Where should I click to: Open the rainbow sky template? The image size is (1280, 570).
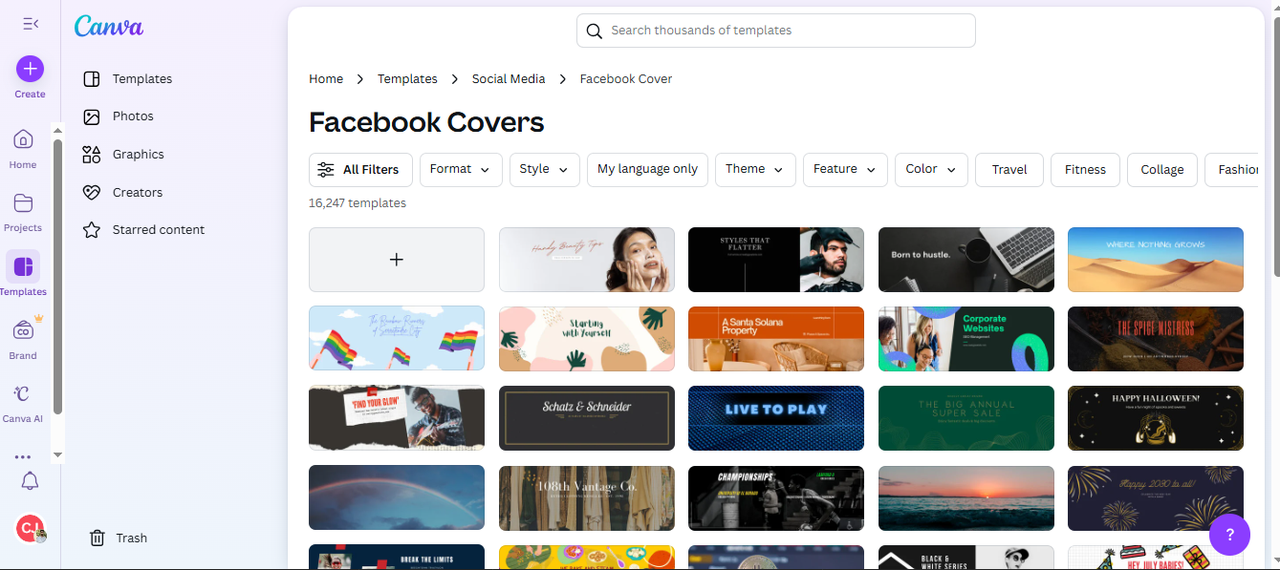[x=397, y=498]
